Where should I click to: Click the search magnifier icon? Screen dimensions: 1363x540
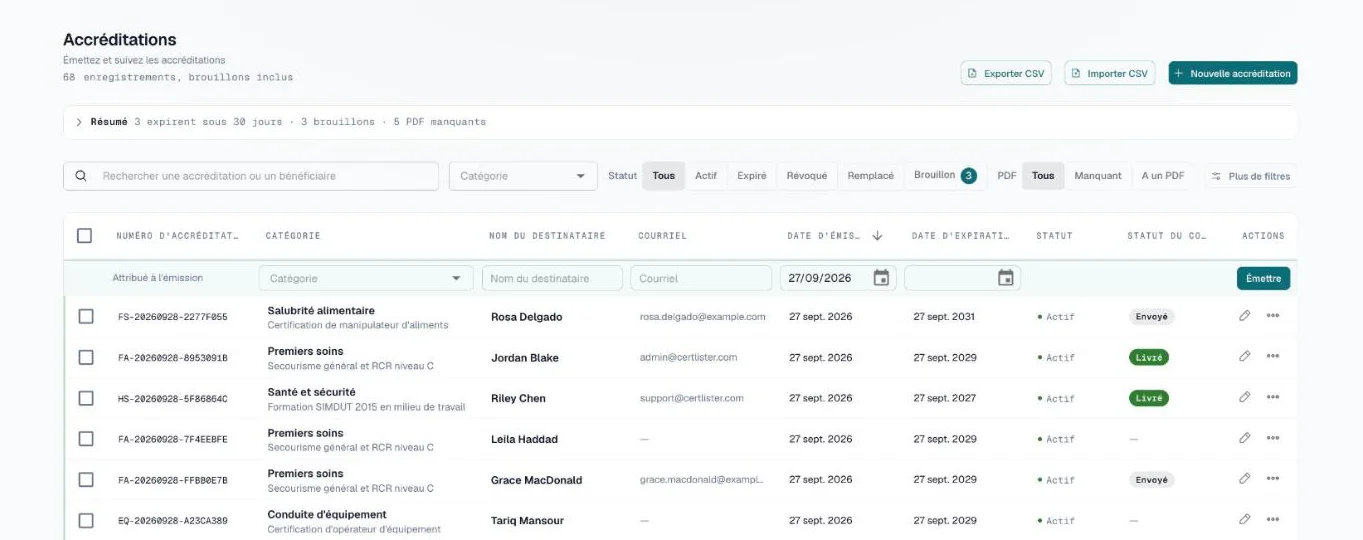coord(81,176)
